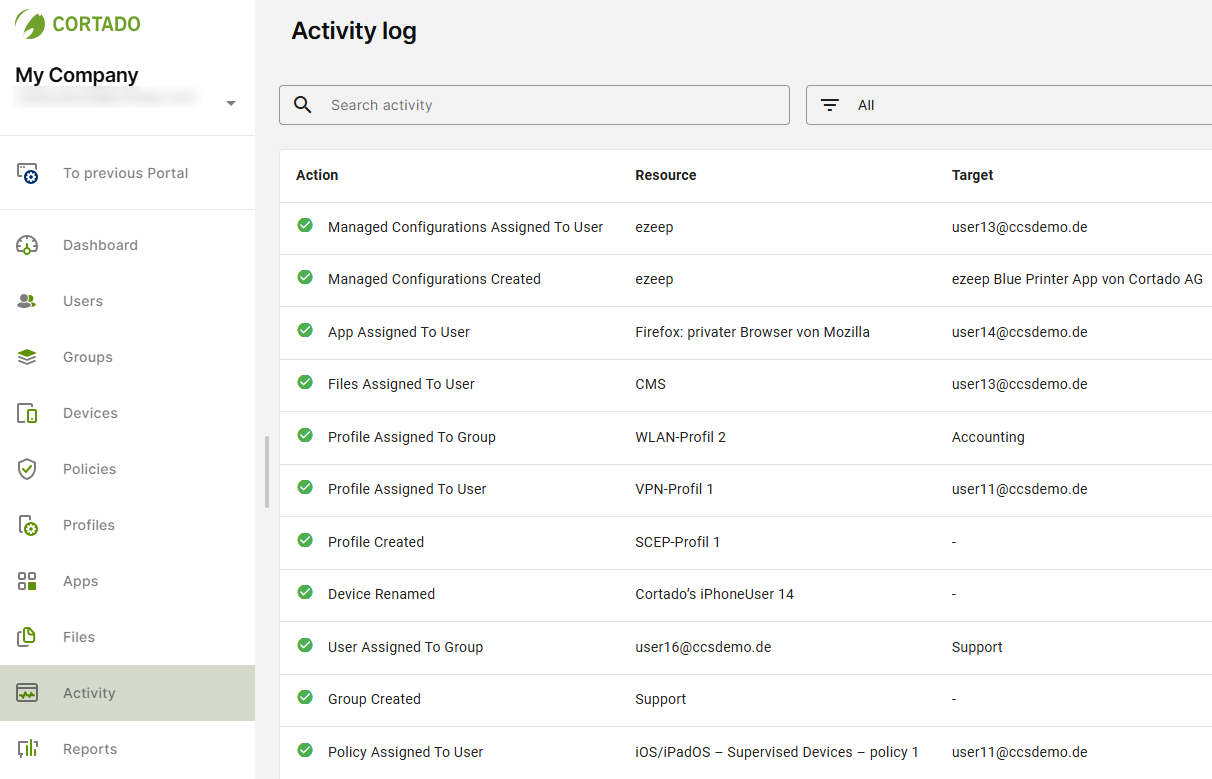Screen dimensions: 1212x779
Task: Sort by the Action column header
Action: 317,175
